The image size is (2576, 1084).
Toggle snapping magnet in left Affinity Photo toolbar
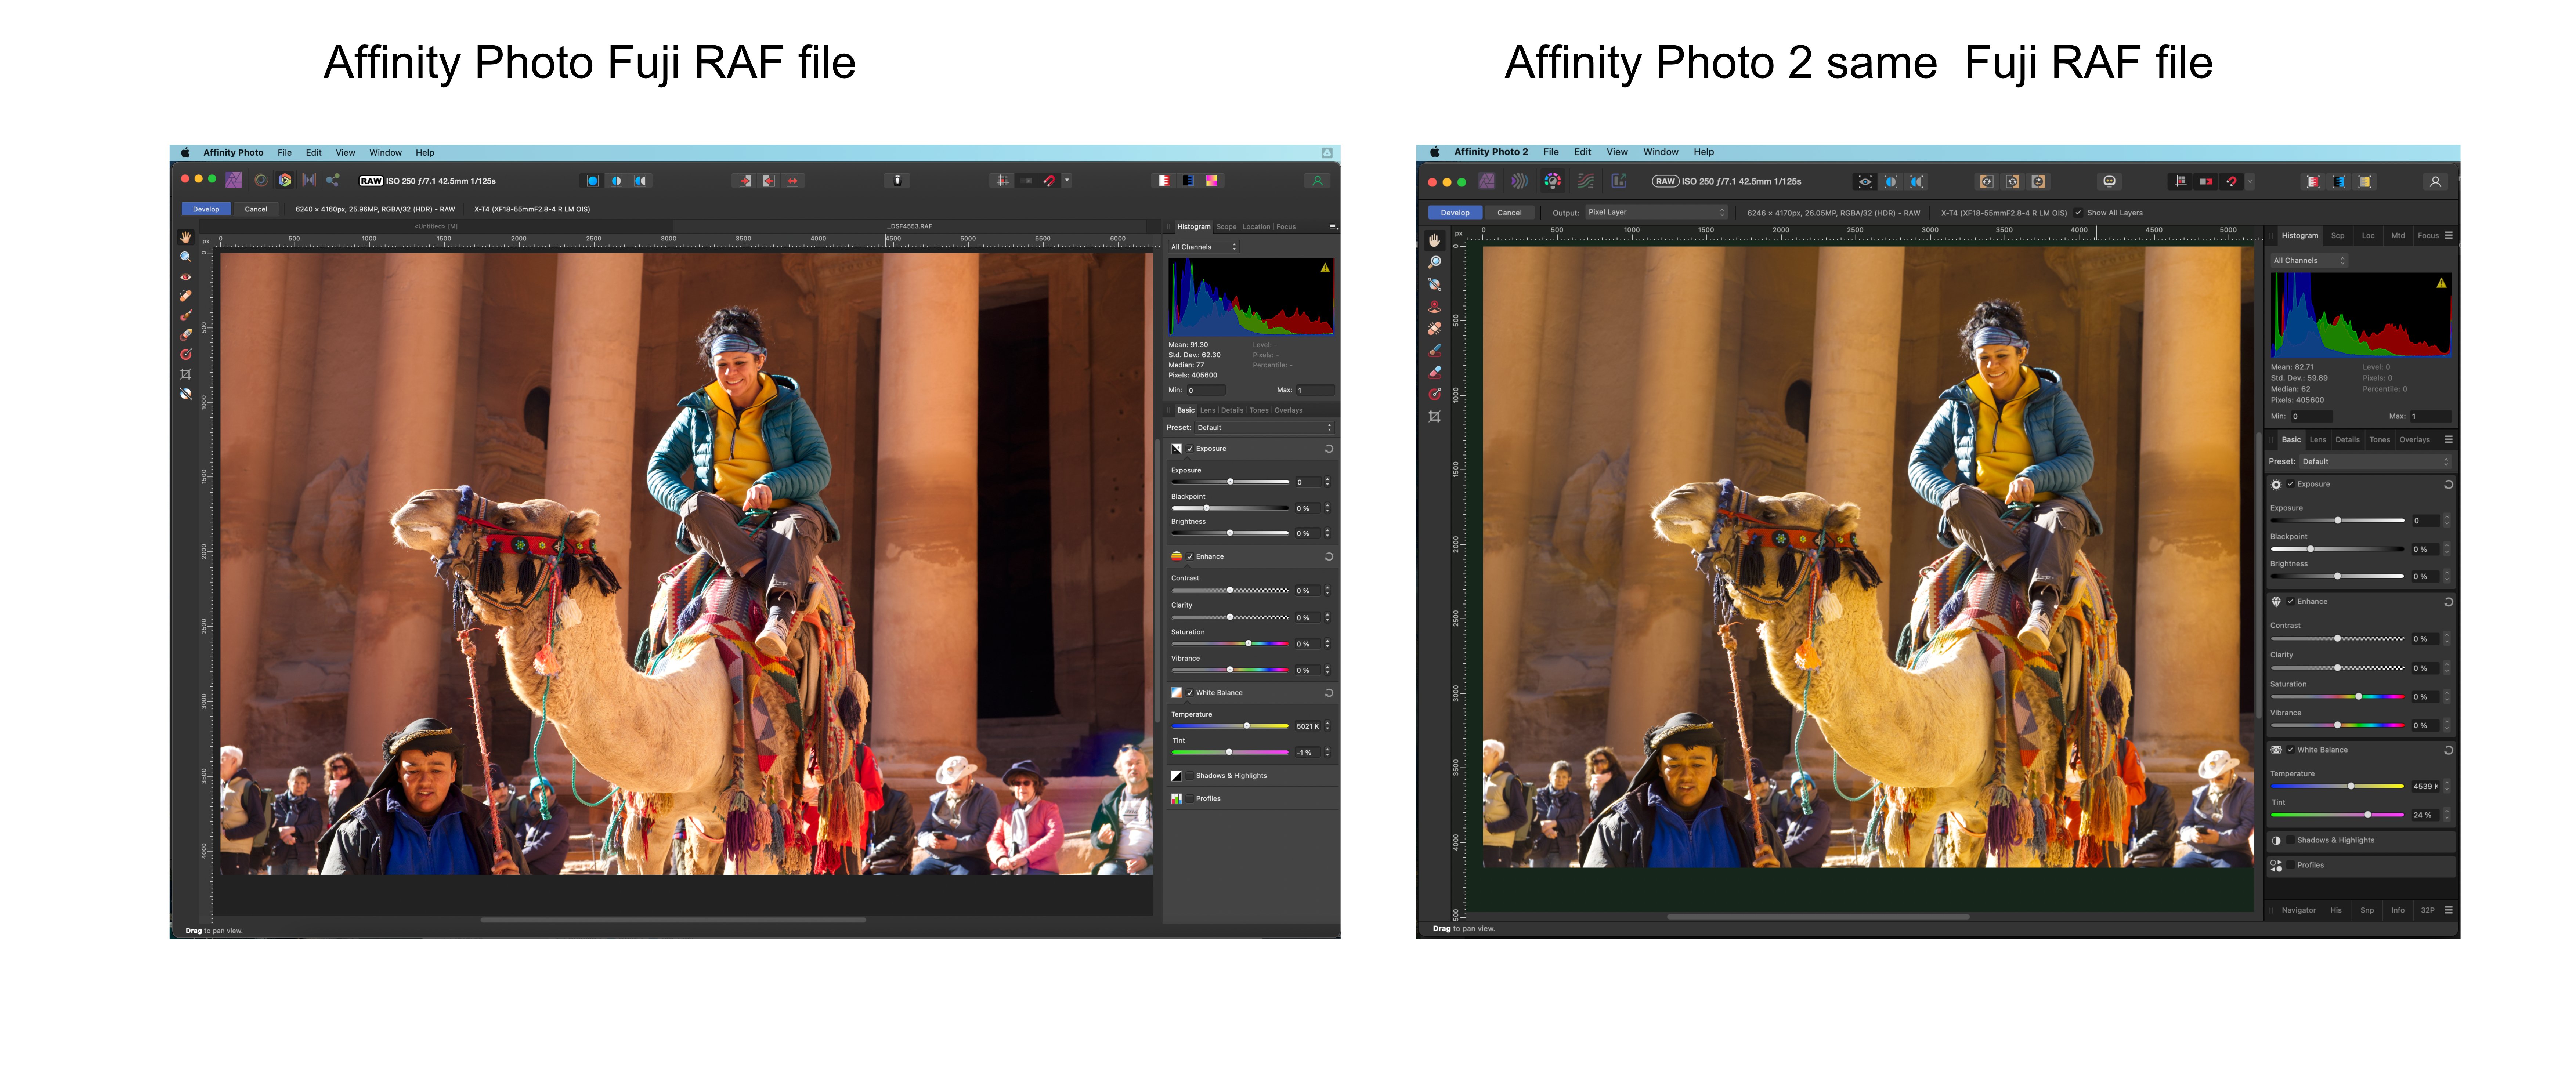[x=1049, y=181]
